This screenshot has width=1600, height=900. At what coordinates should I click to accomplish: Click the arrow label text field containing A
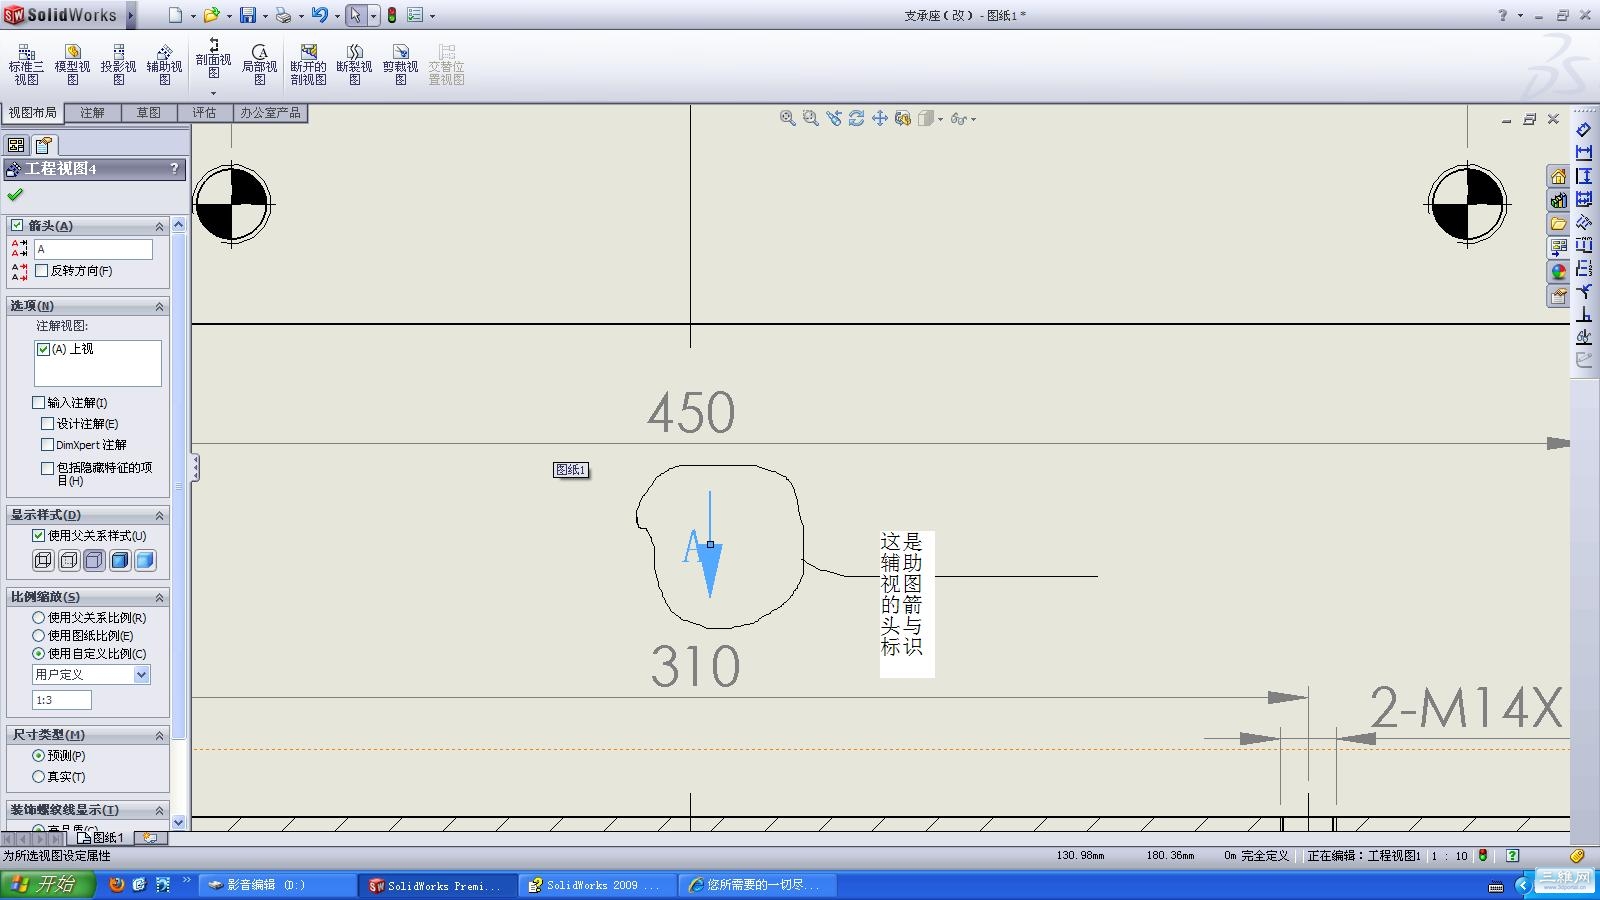point(93,249)
